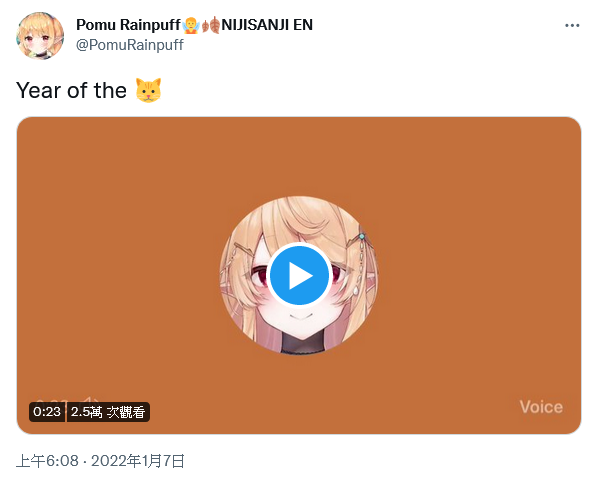Select the 'Year of the' tweet text

pyautogui.click(x=71, y=90)
